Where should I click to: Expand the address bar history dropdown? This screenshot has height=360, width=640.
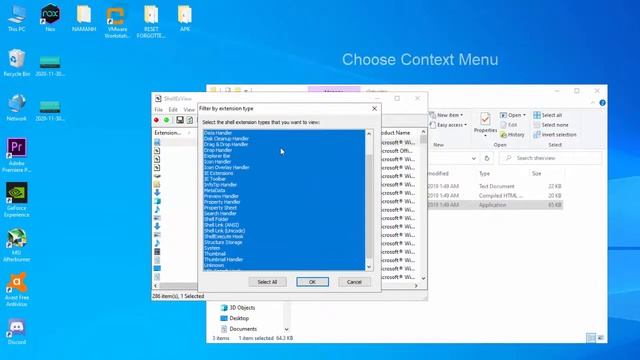(473, 158)
